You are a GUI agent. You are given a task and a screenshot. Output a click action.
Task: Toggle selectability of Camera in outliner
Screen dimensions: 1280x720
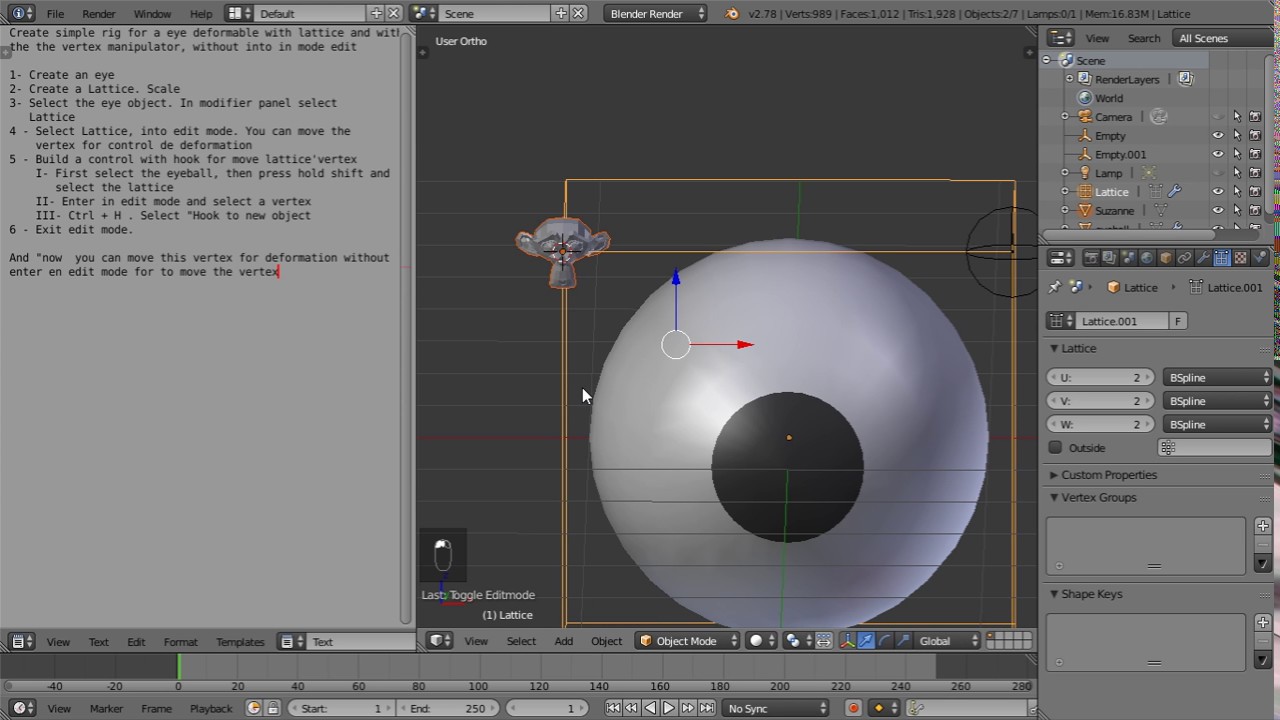pyautogui.click(x=1237, y=117)
